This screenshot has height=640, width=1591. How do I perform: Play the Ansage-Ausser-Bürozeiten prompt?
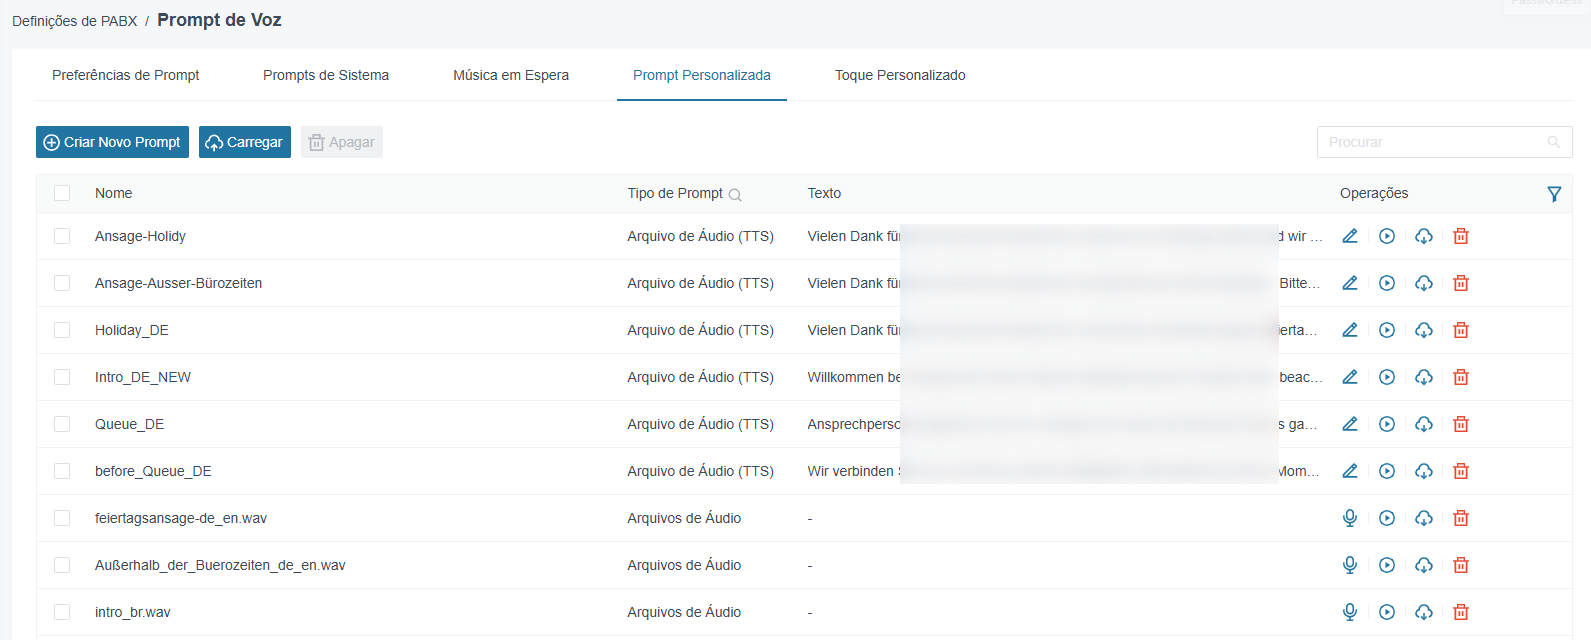click(x=1387, y=283)
